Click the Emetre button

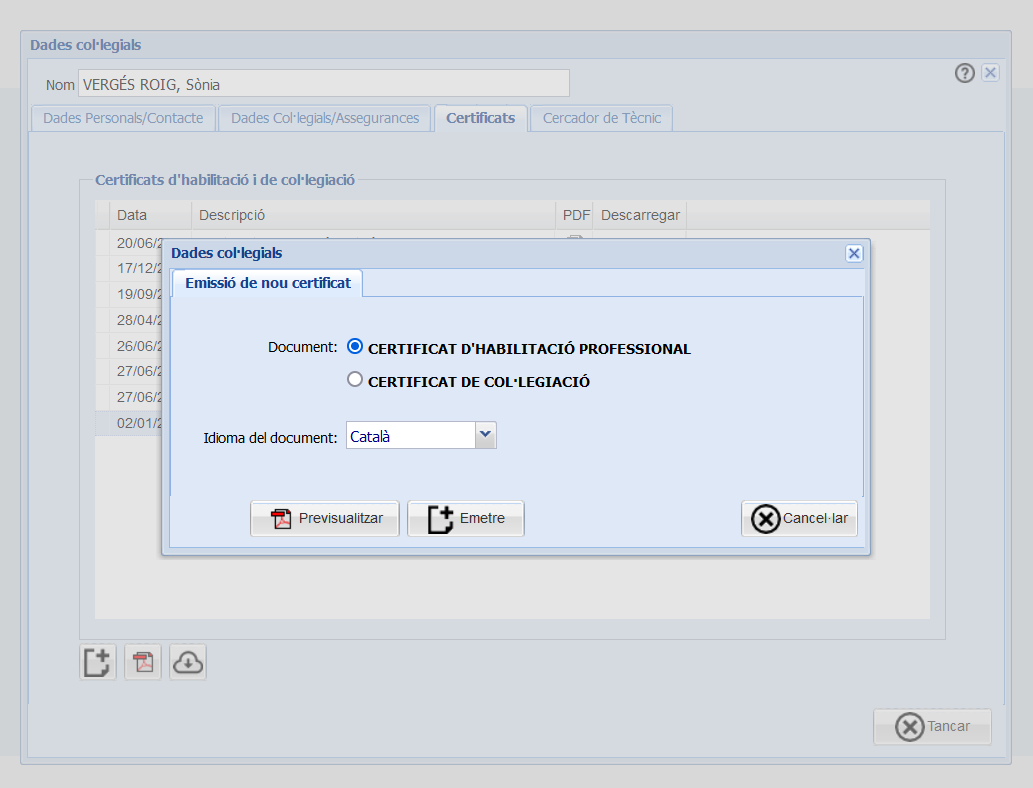point(466,519)
